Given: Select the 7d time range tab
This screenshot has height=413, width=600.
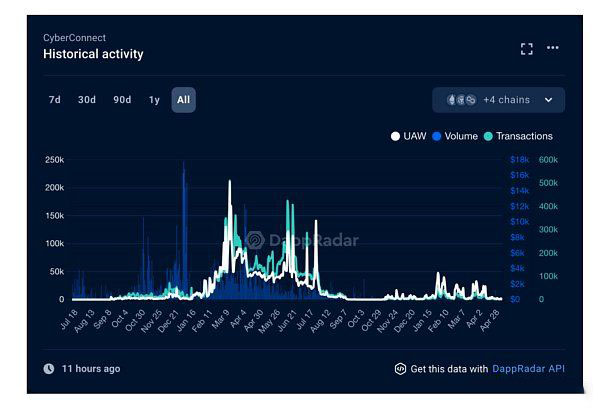Looking at the screenshot, I should tap(55, 100).
